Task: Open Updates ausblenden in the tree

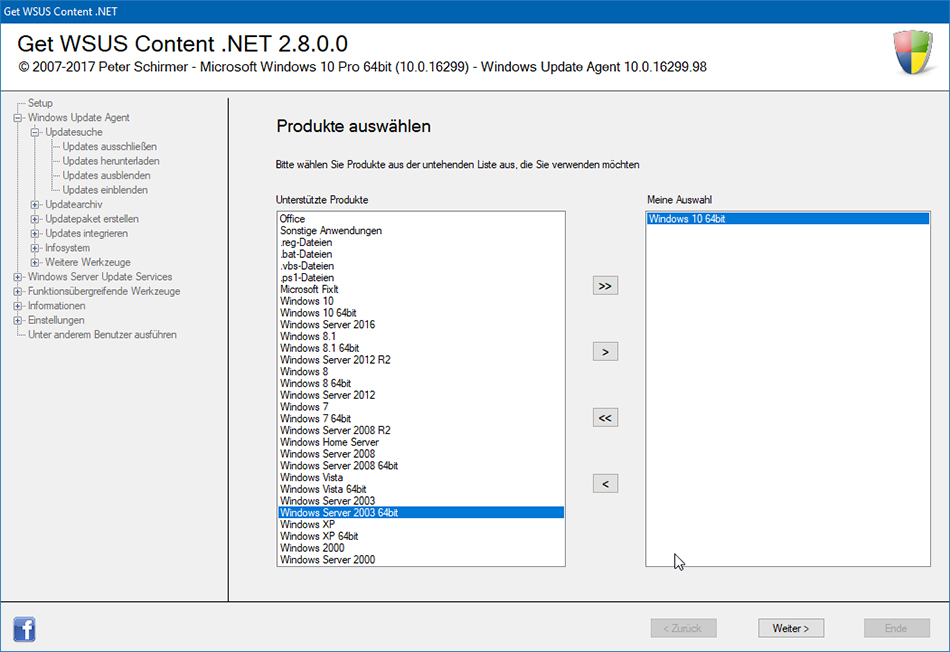Action: 107,176
